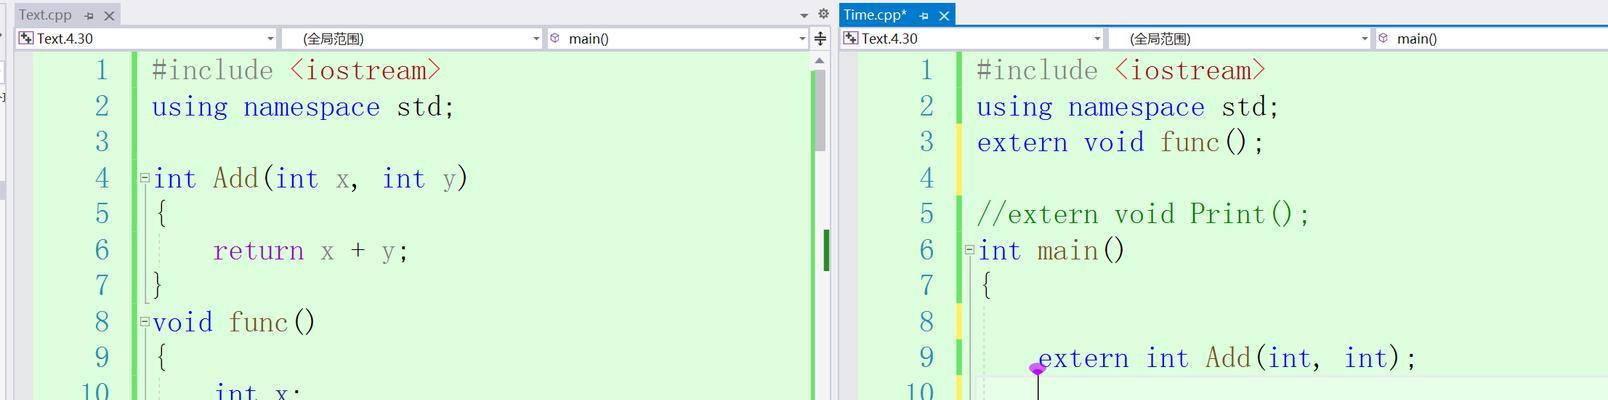Click the project icon in left Text.4.30 dropdown
The height and width of the screenshot is (400, 1608).
pos(27,38)
